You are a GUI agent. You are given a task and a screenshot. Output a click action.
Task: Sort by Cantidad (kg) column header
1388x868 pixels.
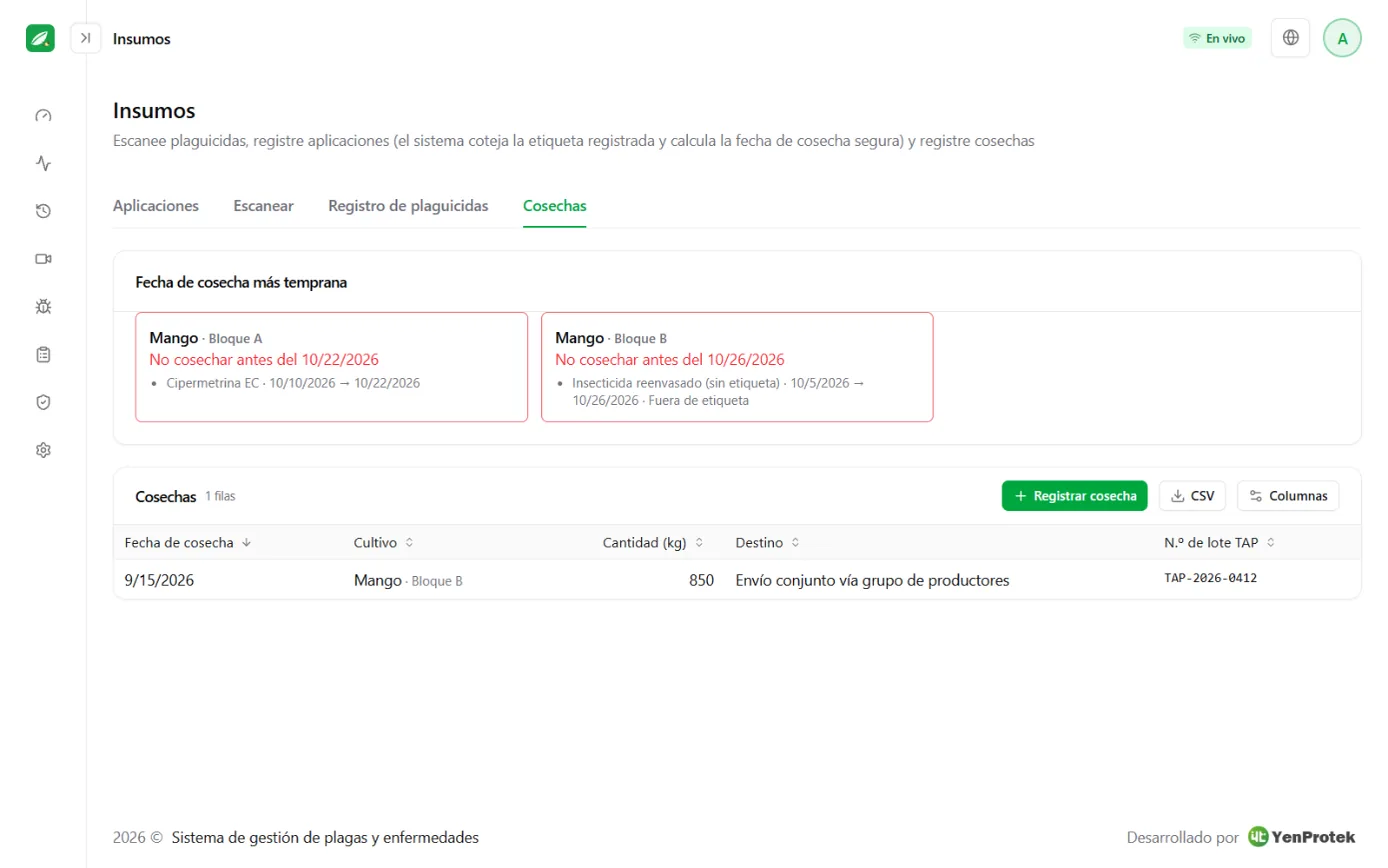point(653,543)
